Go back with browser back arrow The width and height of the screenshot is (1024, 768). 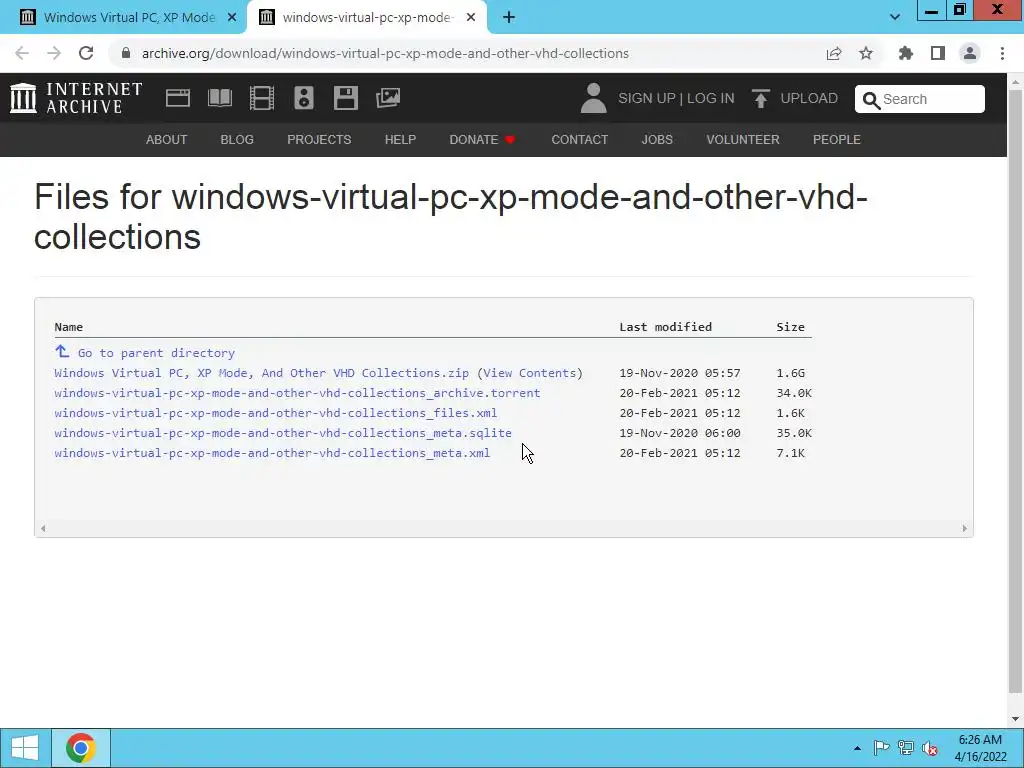tap(22, 54)
